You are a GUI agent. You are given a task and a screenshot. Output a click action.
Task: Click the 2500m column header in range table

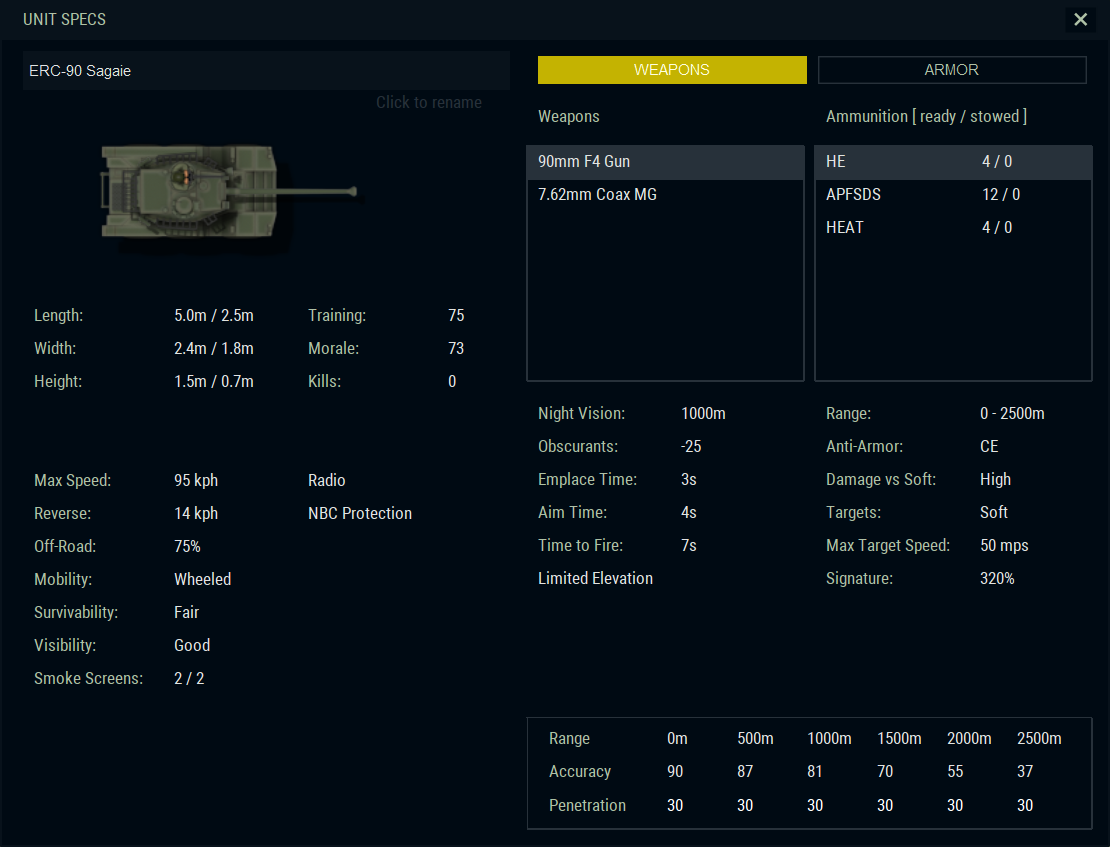1039,739
